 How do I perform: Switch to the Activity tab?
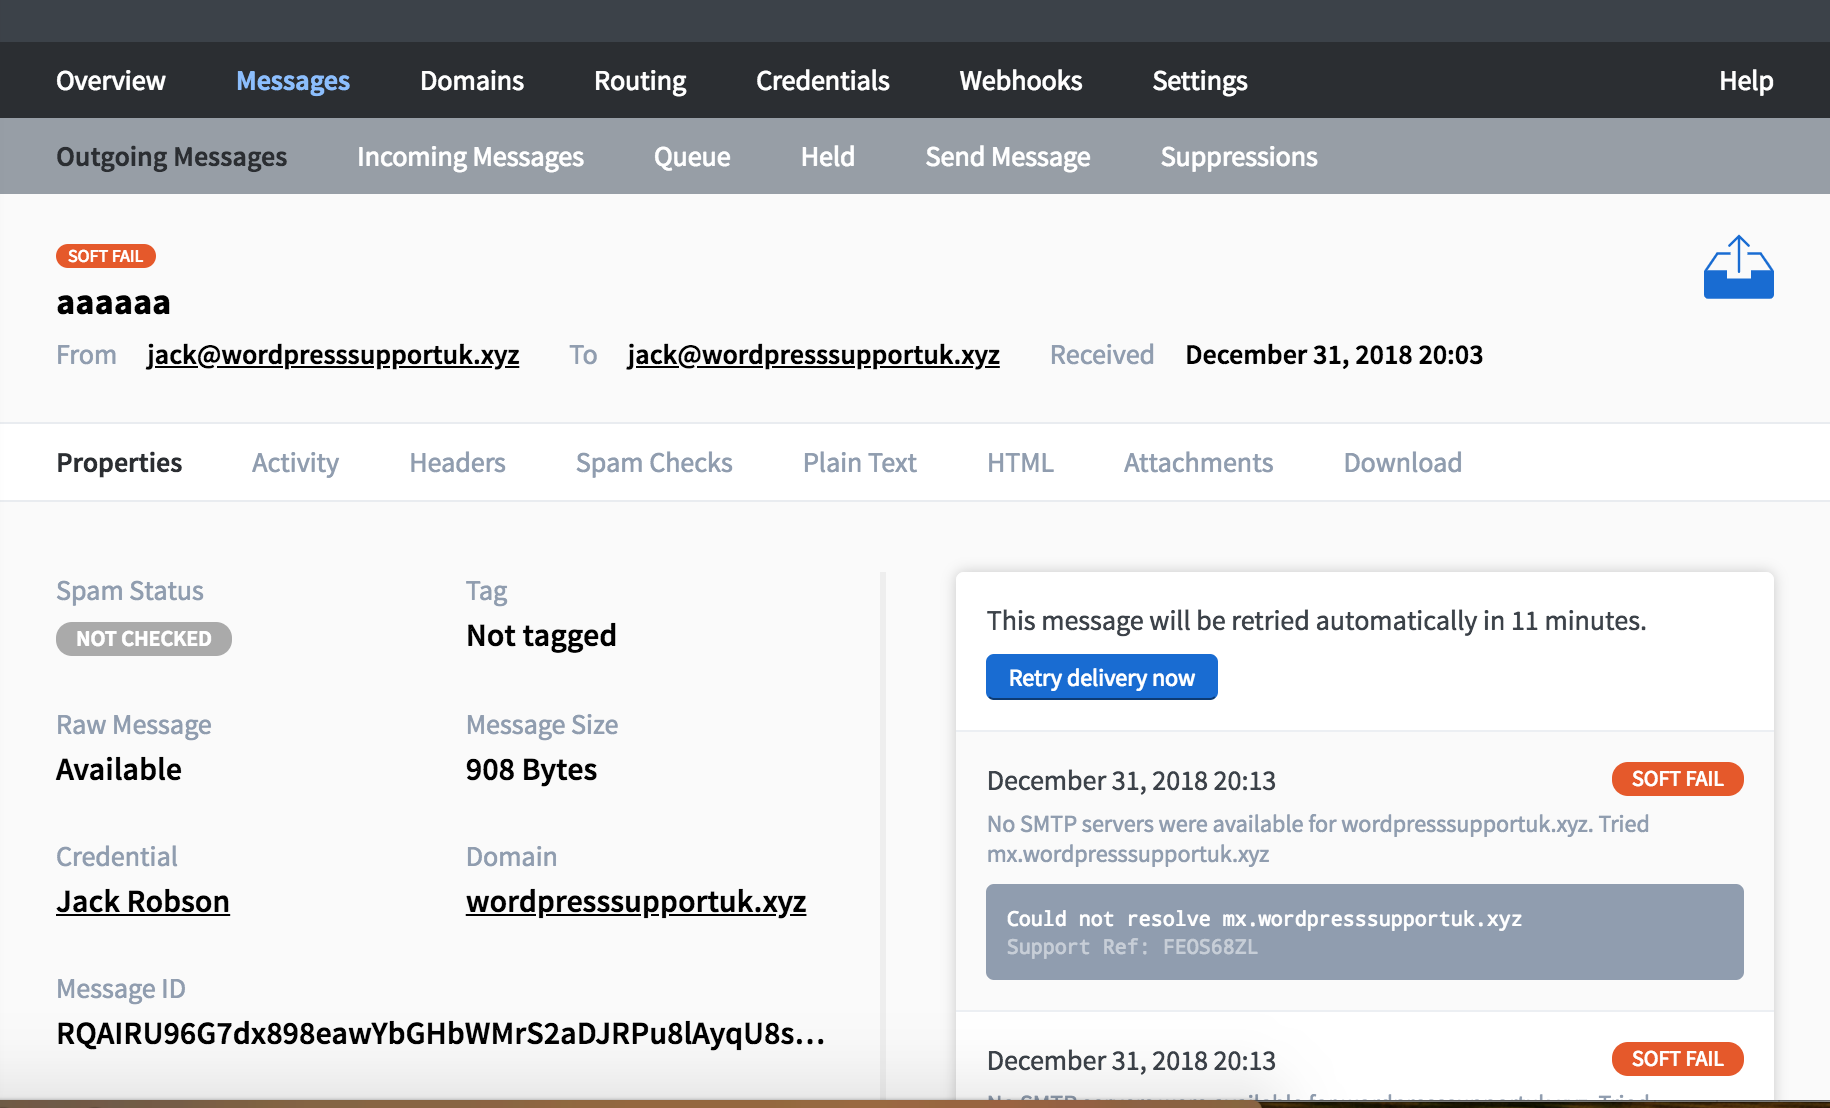coord(295,462)
